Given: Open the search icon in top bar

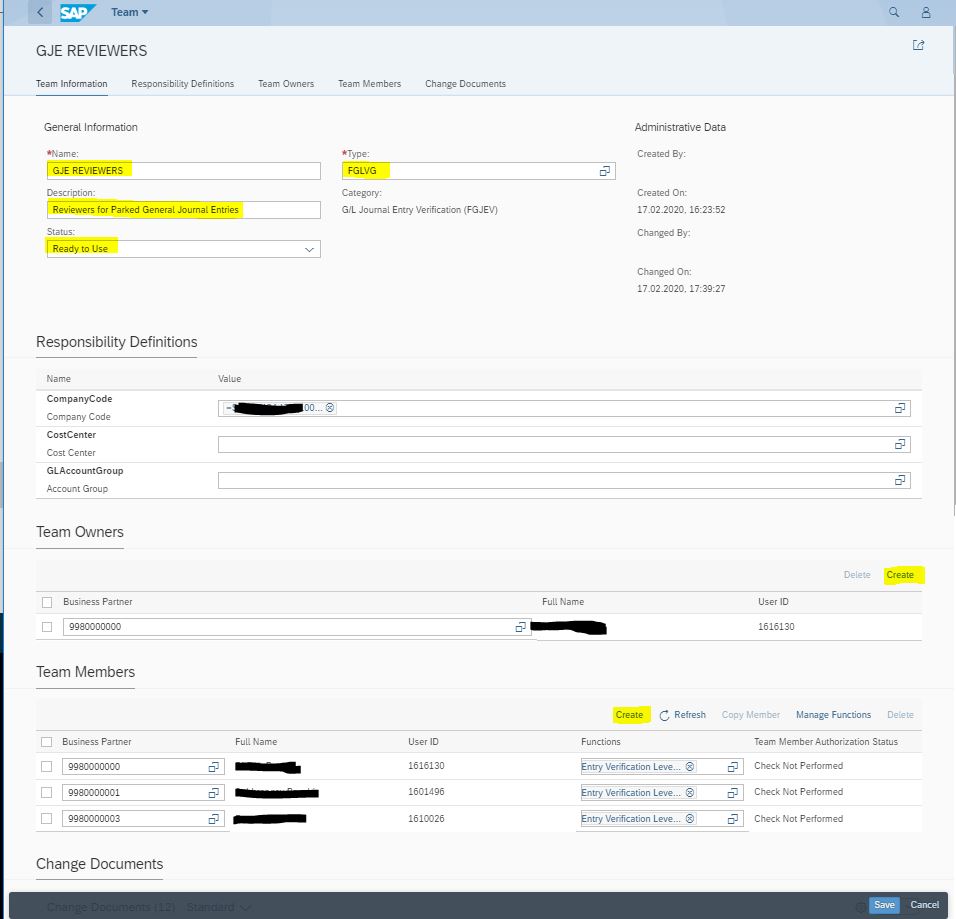Looking at the screenshot, I should 894,12.
